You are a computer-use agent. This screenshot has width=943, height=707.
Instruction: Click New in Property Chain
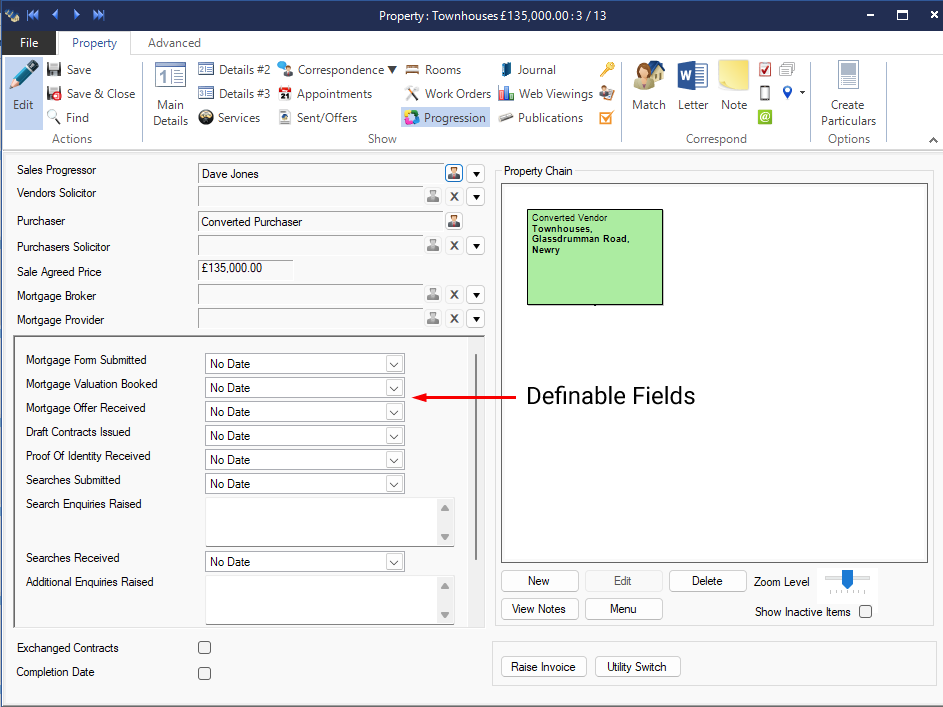point(539,581)
